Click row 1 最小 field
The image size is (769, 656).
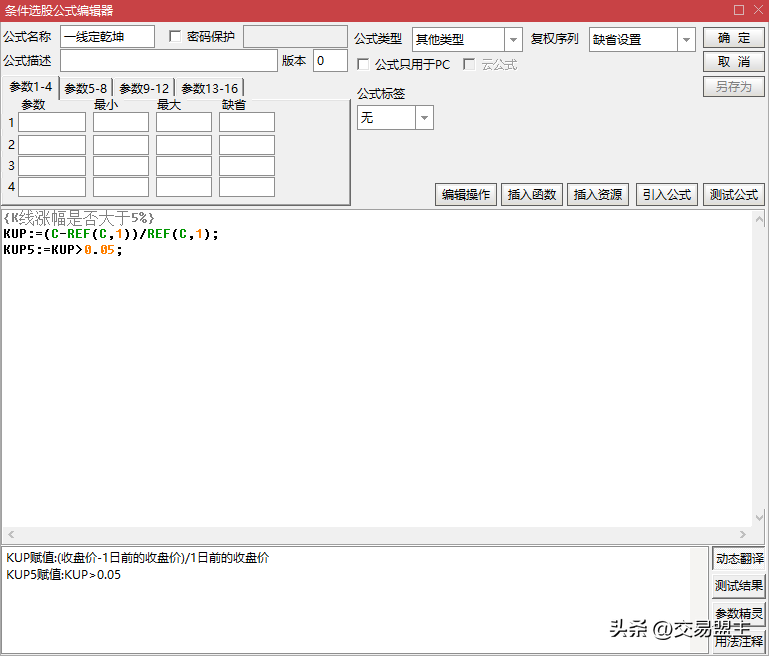121,122
